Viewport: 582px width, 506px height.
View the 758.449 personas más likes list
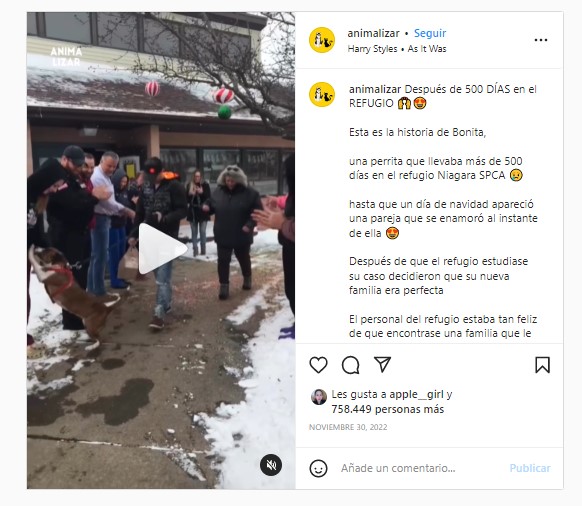[388, 409]
